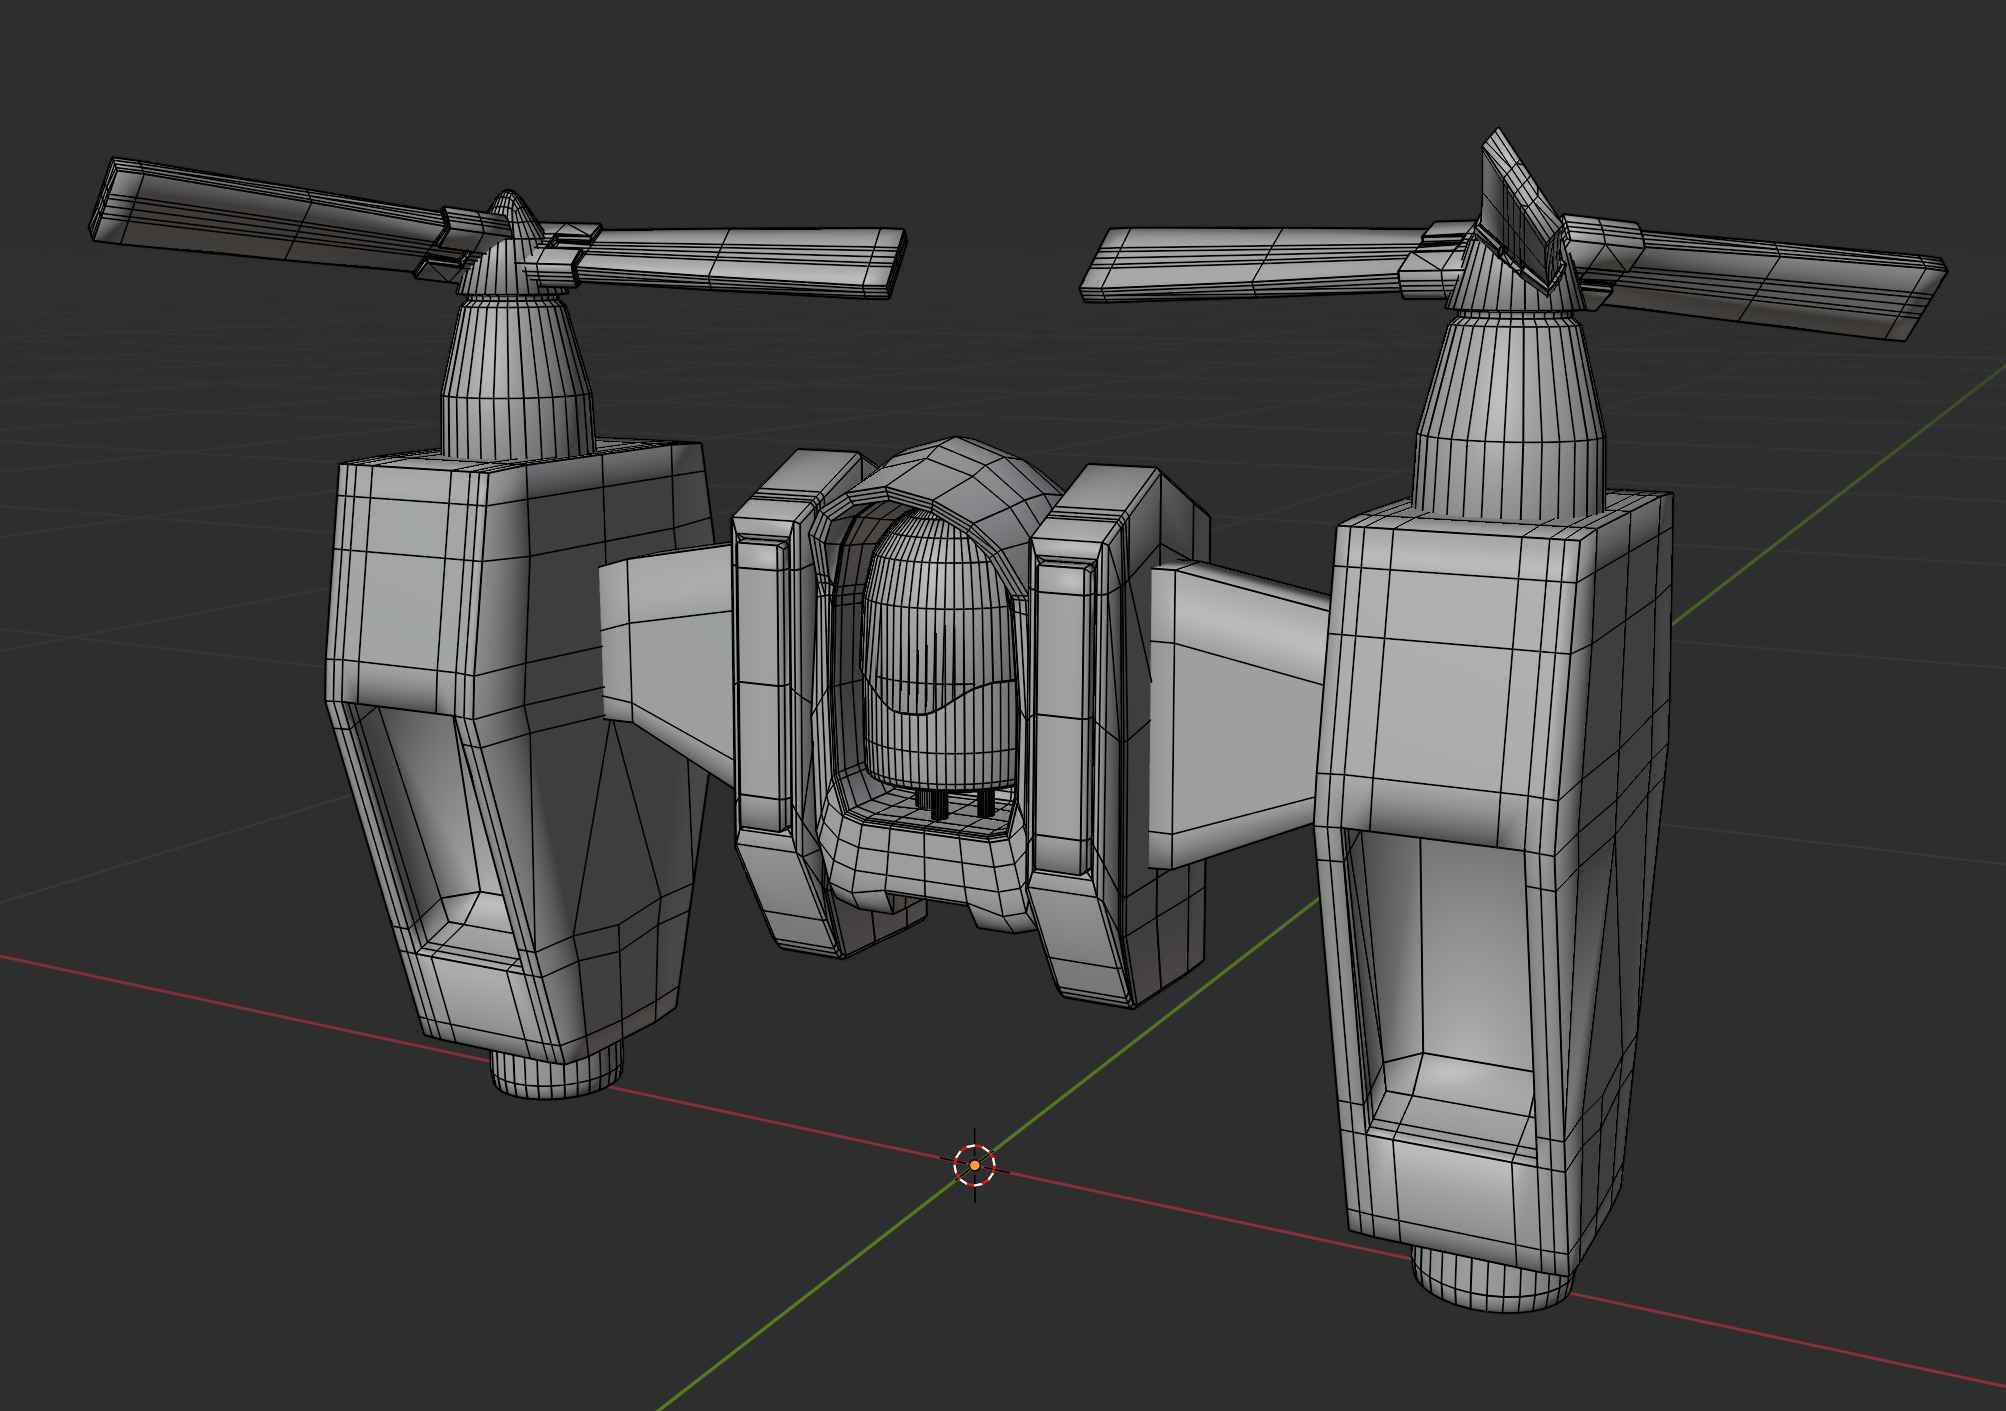Select the cylinder foot under left pod
Viewport: 2006px width, 1411px height.
pos(550,1078)
